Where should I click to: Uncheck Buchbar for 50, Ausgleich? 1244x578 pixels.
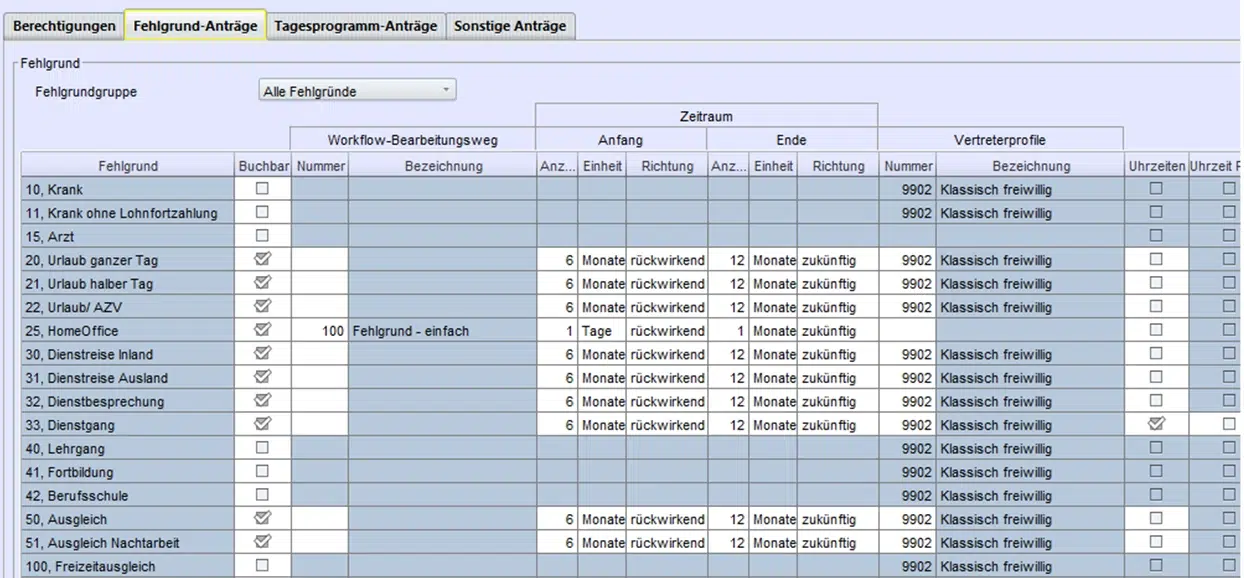(263, 519)
